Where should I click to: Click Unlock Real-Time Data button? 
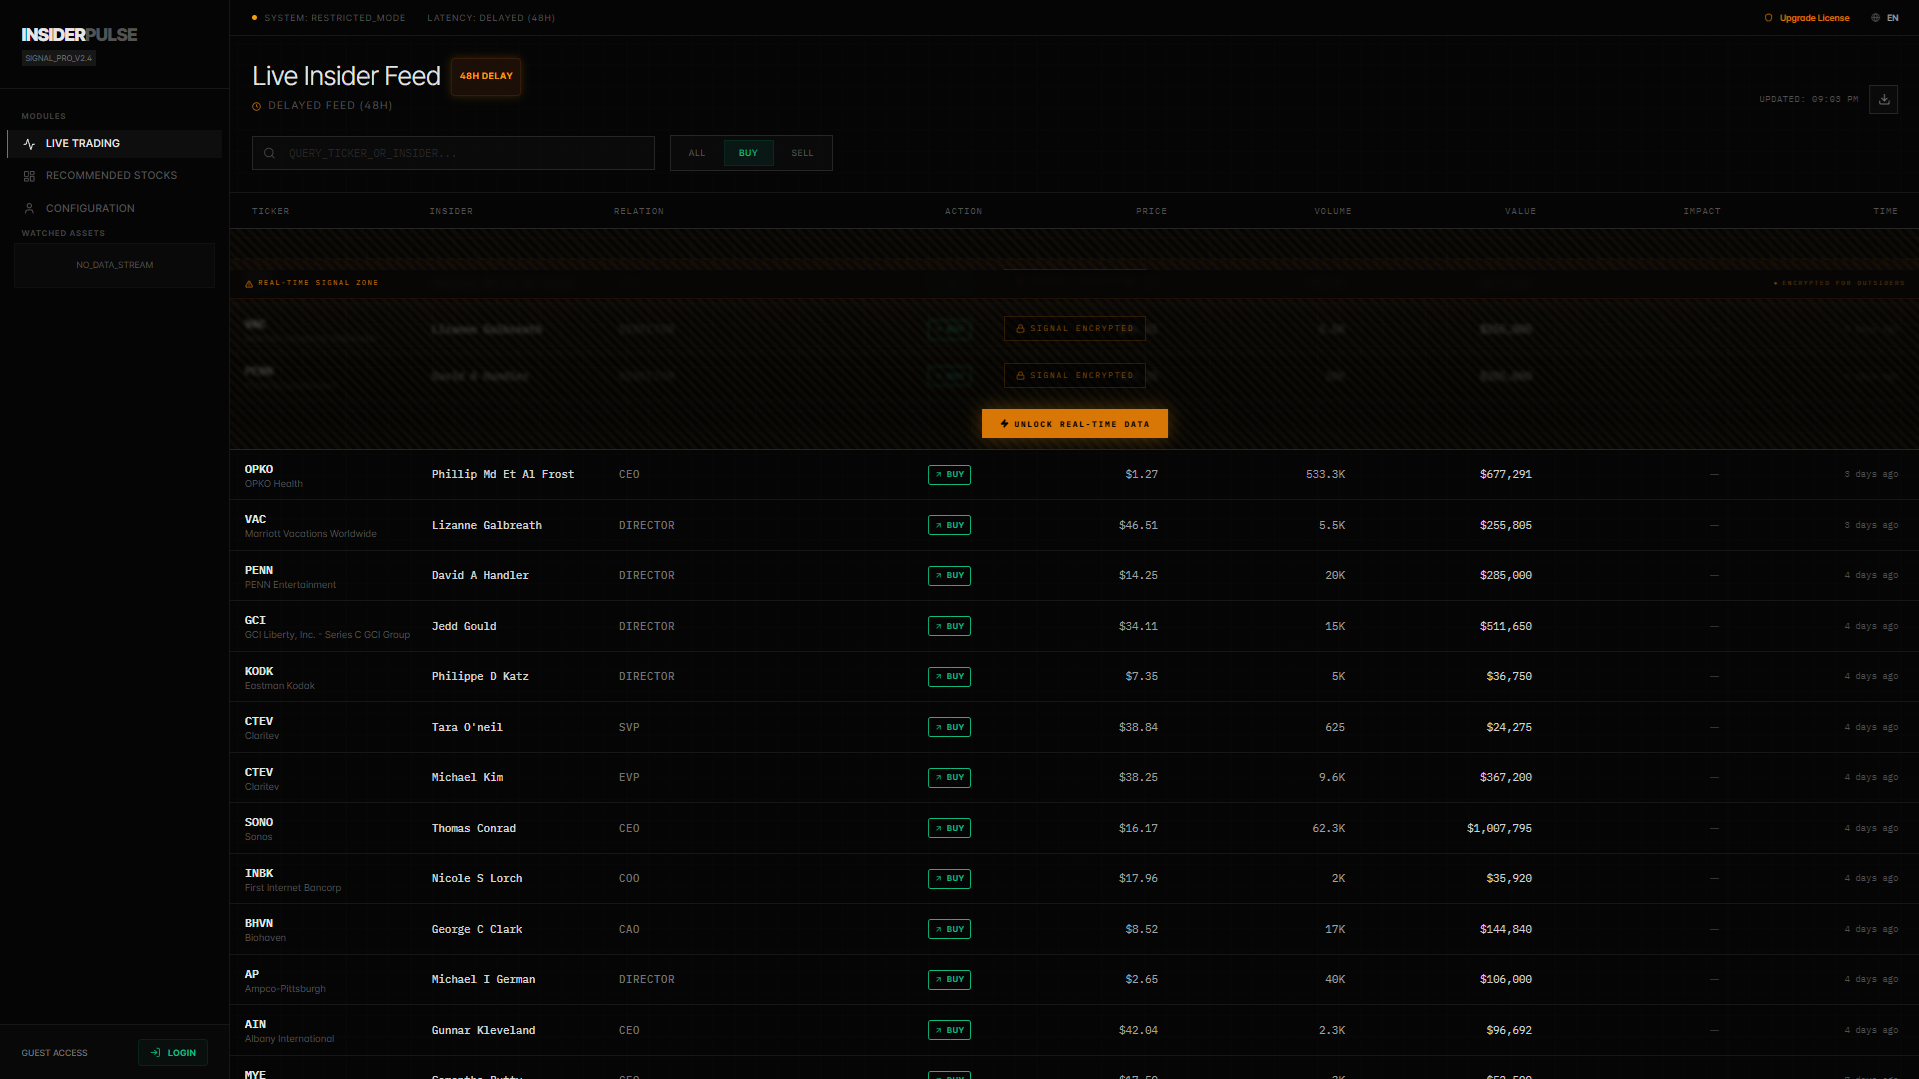click(1074, 424)
